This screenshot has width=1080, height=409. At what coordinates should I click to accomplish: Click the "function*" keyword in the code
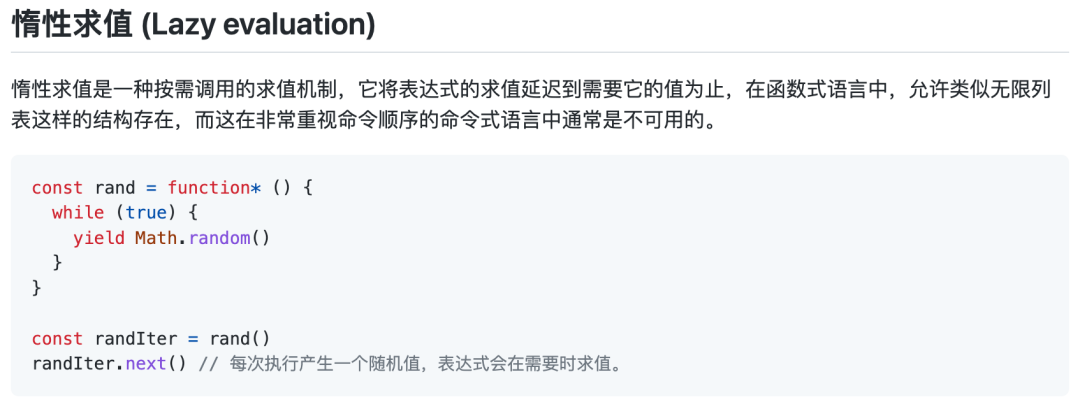[x=214, y=187]
